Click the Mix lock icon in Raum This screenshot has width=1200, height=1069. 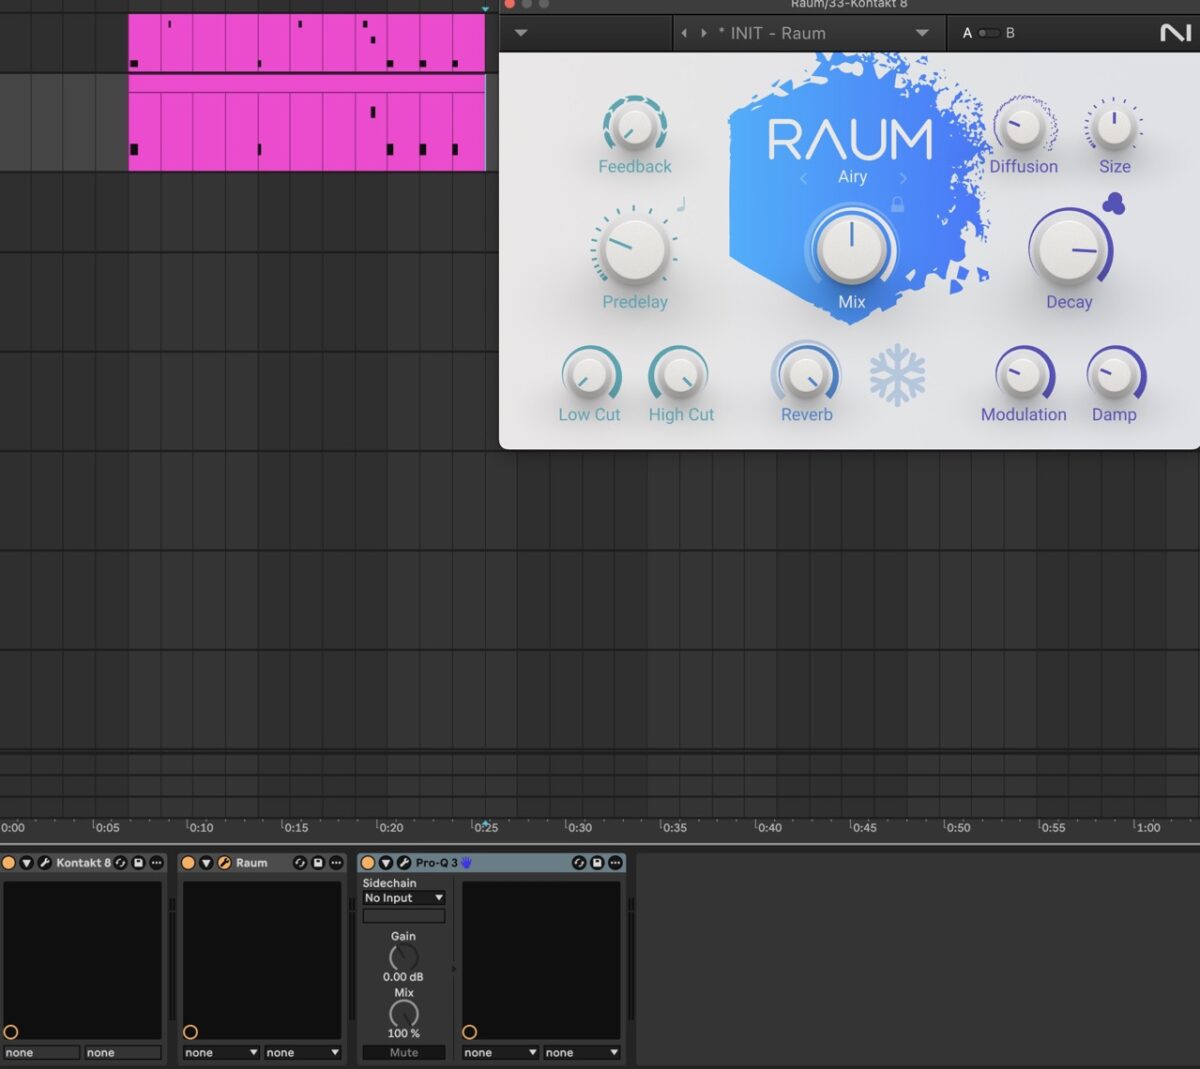[897, 205]
